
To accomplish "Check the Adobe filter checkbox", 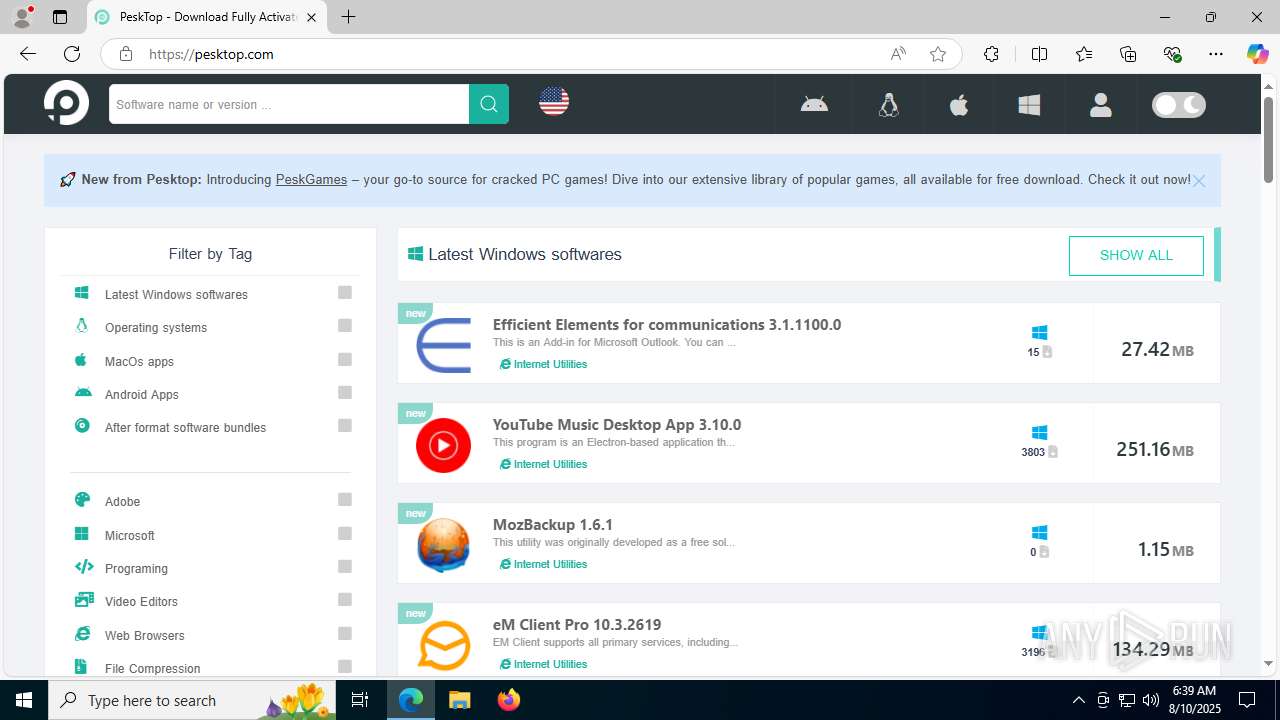I will pyautogui.click(x=345, y=500).
